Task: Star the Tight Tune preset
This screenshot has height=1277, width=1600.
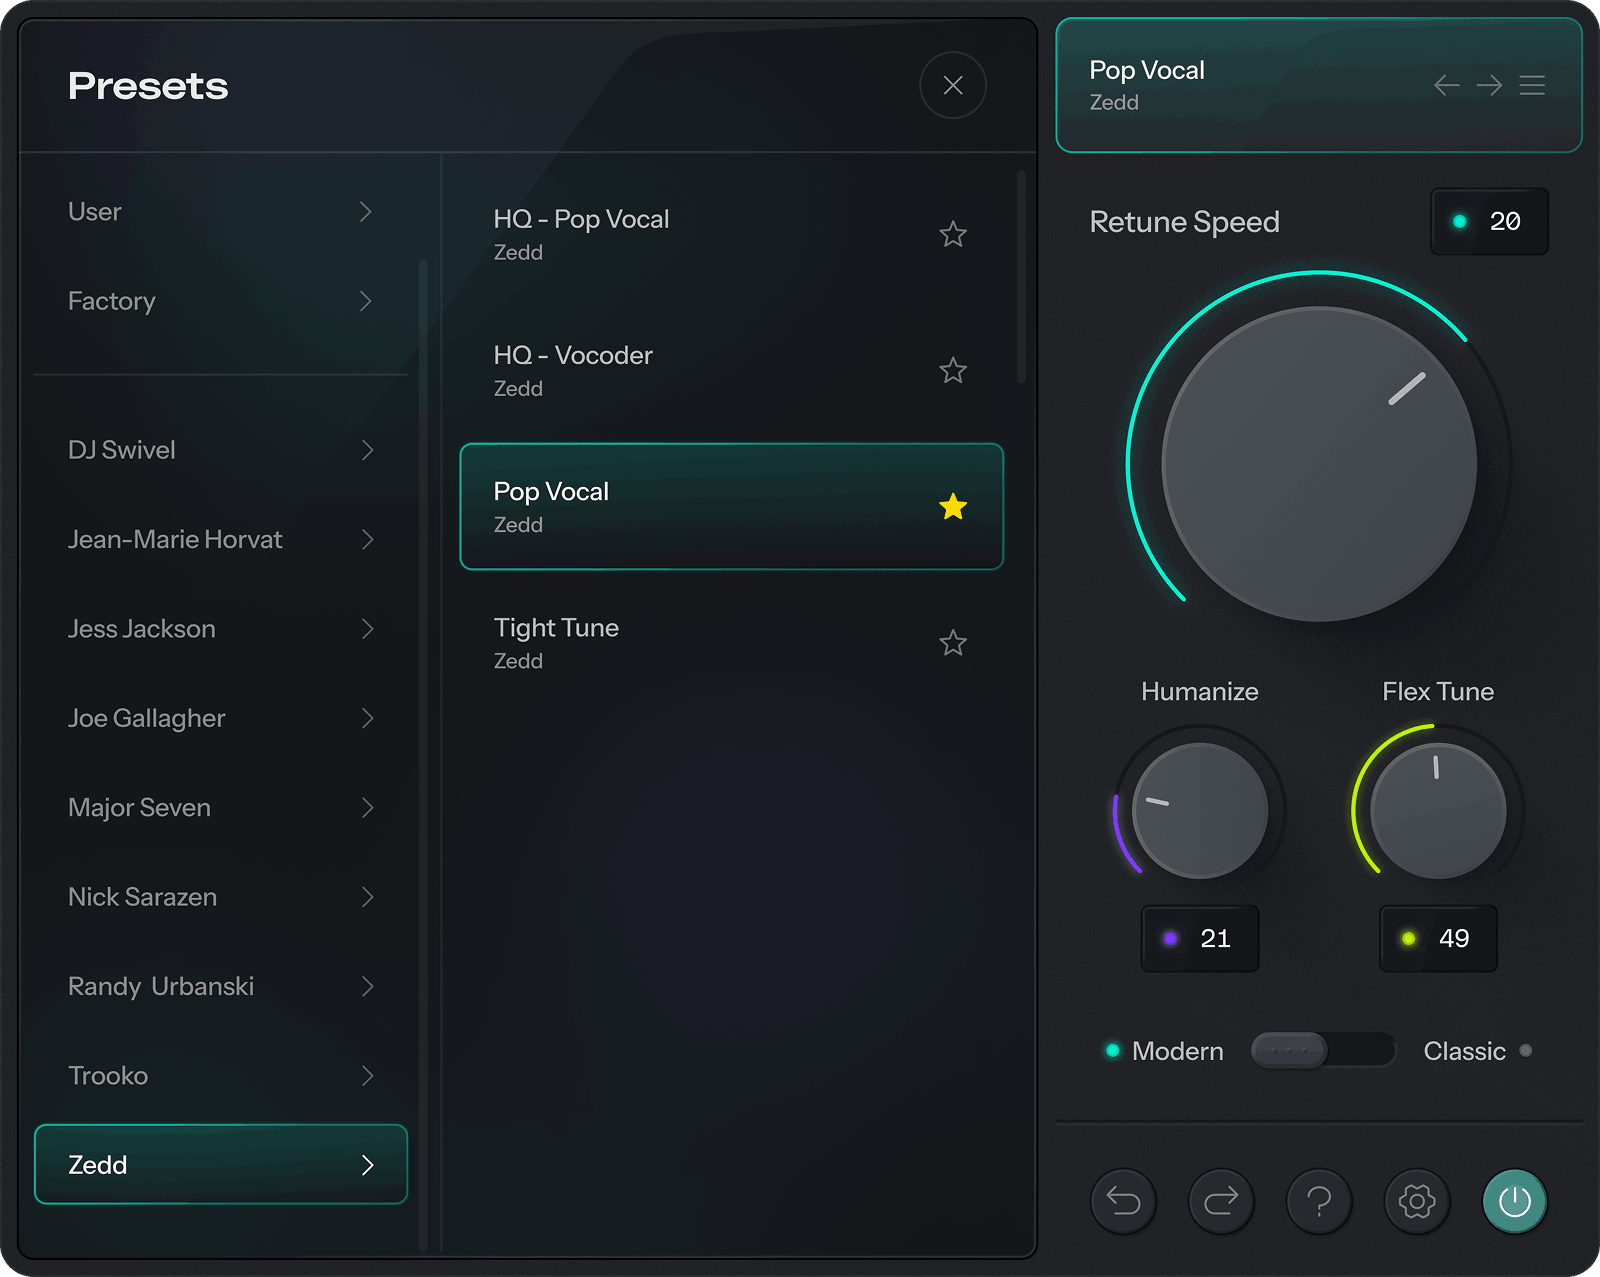Action: (x=953, y=643)
